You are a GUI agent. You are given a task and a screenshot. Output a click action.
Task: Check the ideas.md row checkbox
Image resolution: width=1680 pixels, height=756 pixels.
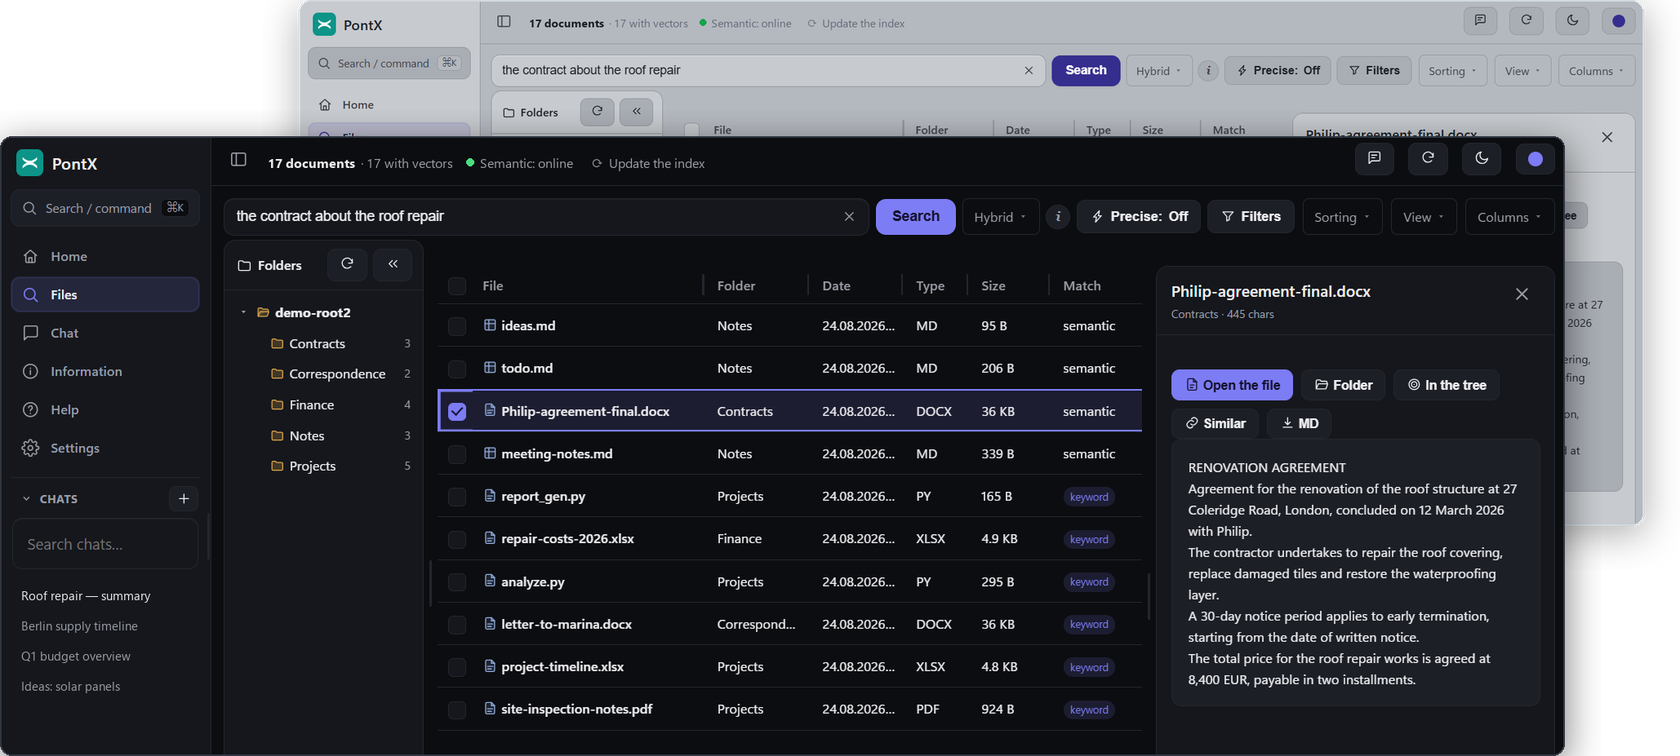[x=457, y=326]
